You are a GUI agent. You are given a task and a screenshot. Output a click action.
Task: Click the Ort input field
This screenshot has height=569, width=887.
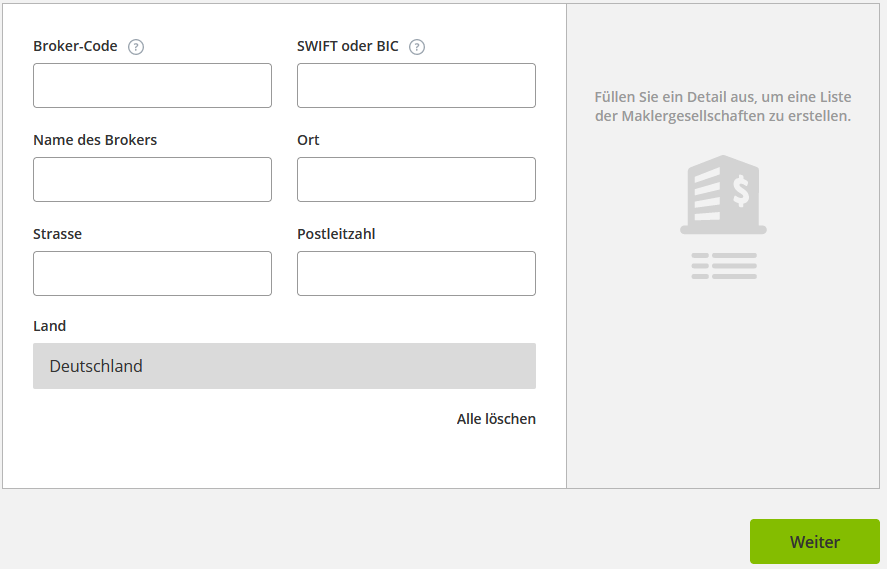click(x=416, y=180)
